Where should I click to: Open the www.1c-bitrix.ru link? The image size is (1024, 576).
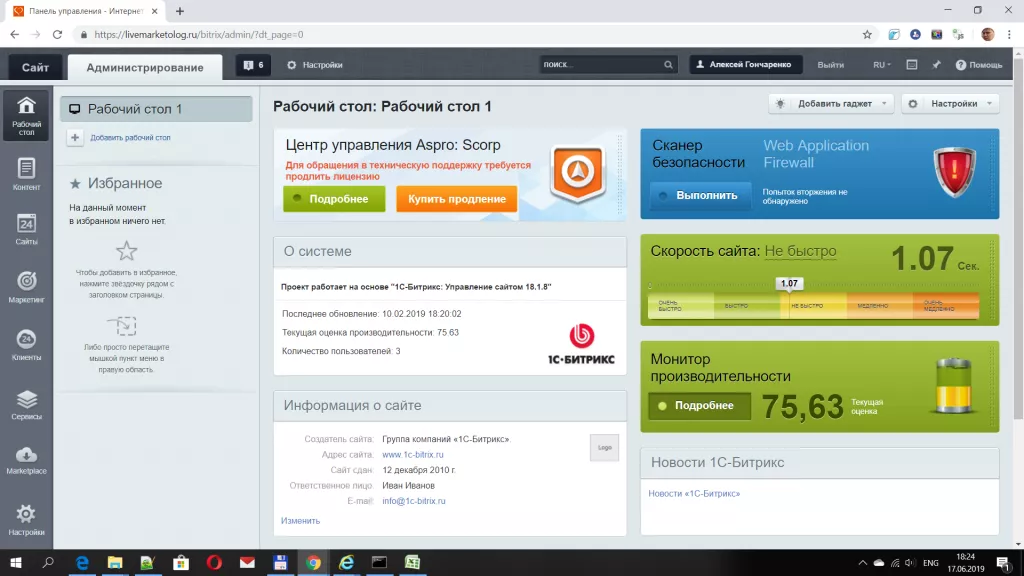point(413,455)
